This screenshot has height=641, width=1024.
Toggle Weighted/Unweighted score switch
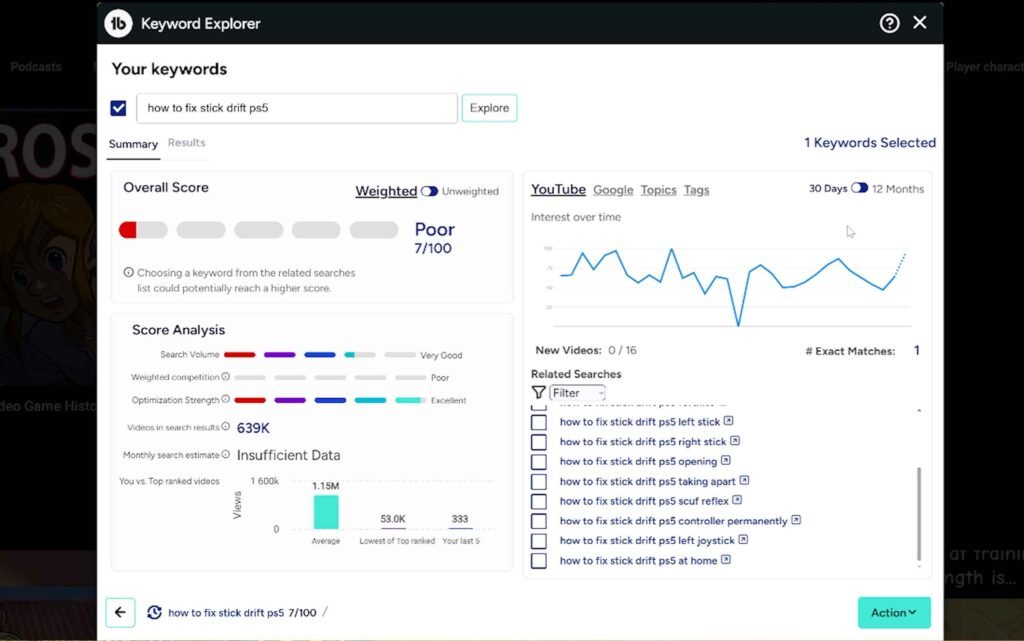(429, 191)
